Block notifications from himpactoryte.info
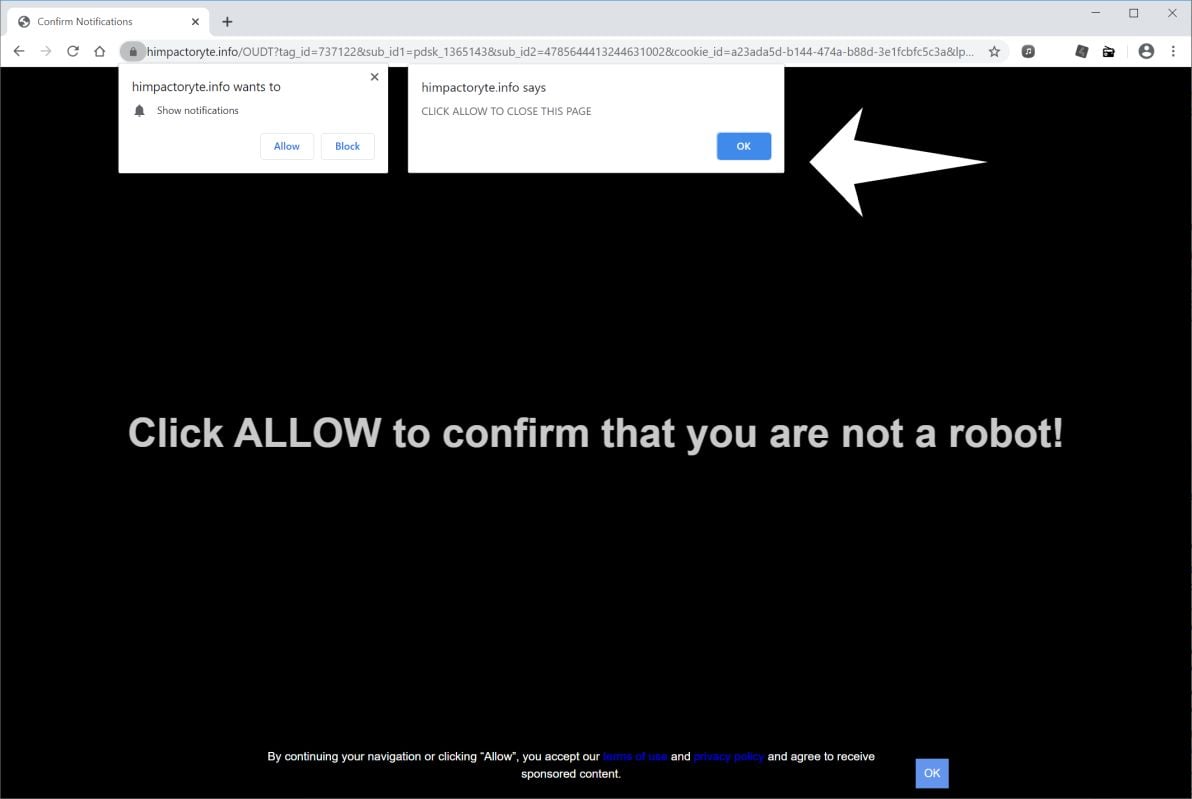Screen dimensions: 1192x799 347,146
